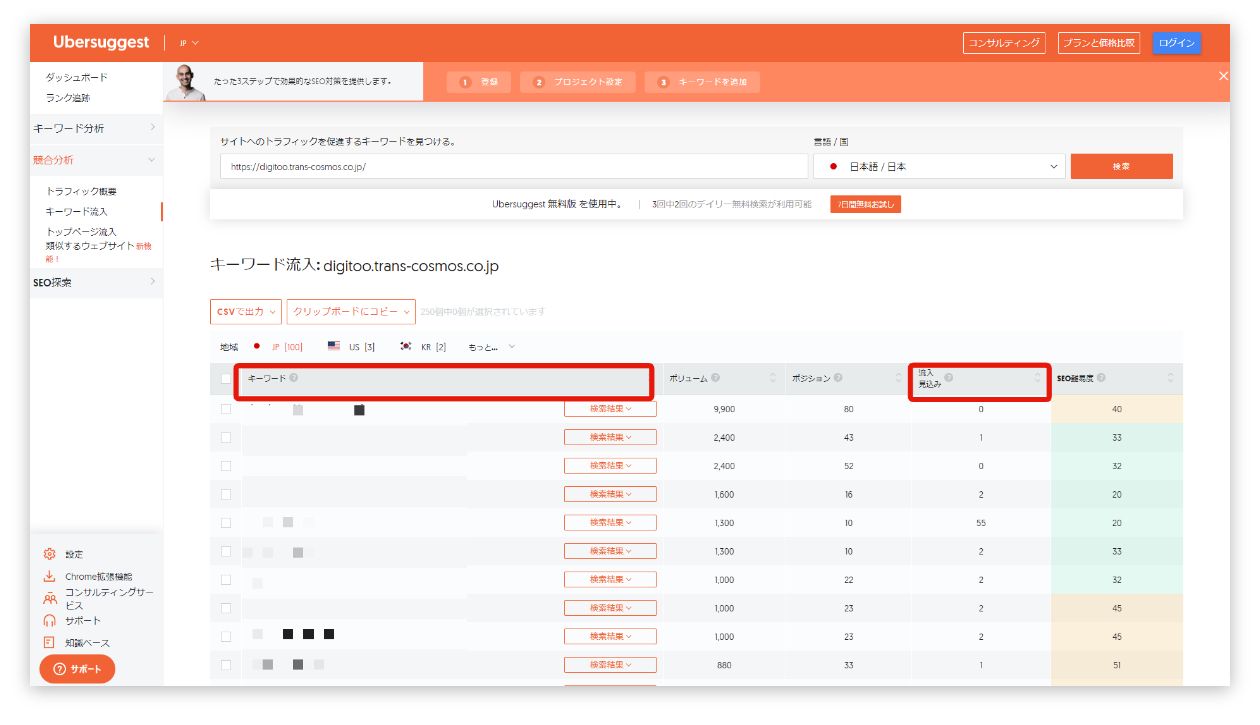The width and height of the screenshot is (1260, 725).
Task: Open ランク追跡 in sidebar
Action: point(68,98)
